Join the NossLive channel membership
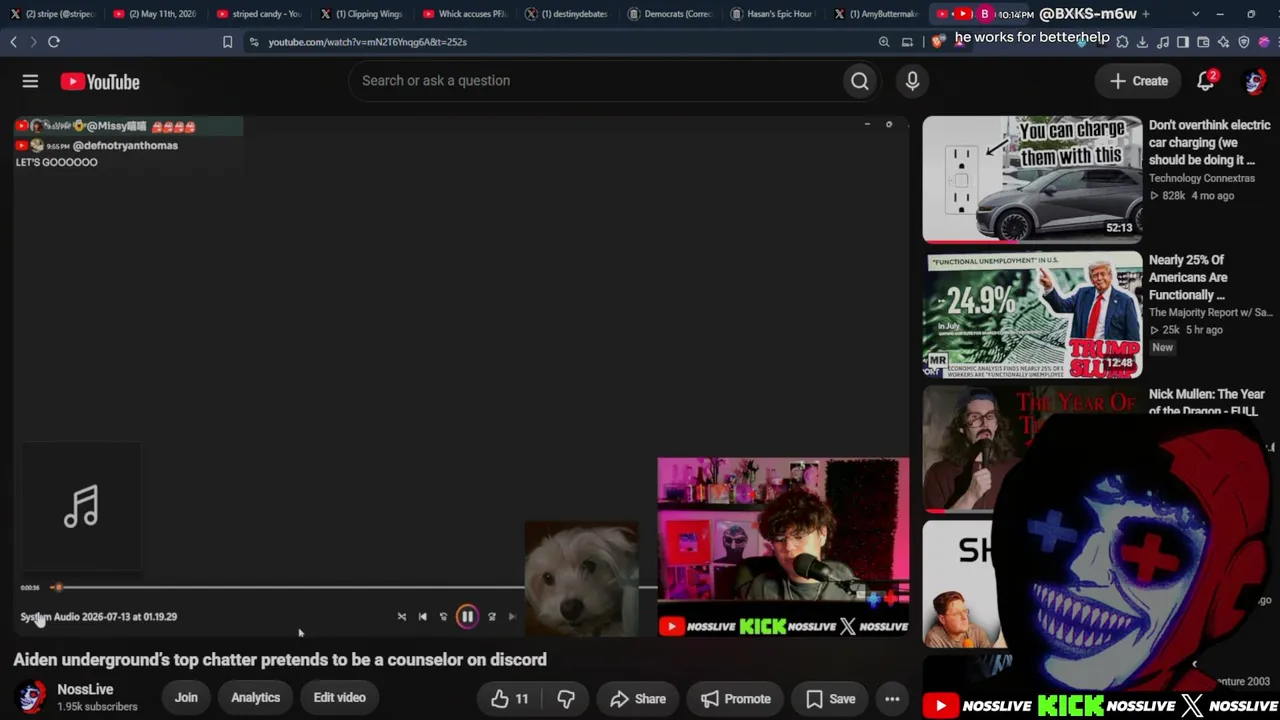This screenshot has width=1280, height=720. pyautogui.click(x=186, y=698)
